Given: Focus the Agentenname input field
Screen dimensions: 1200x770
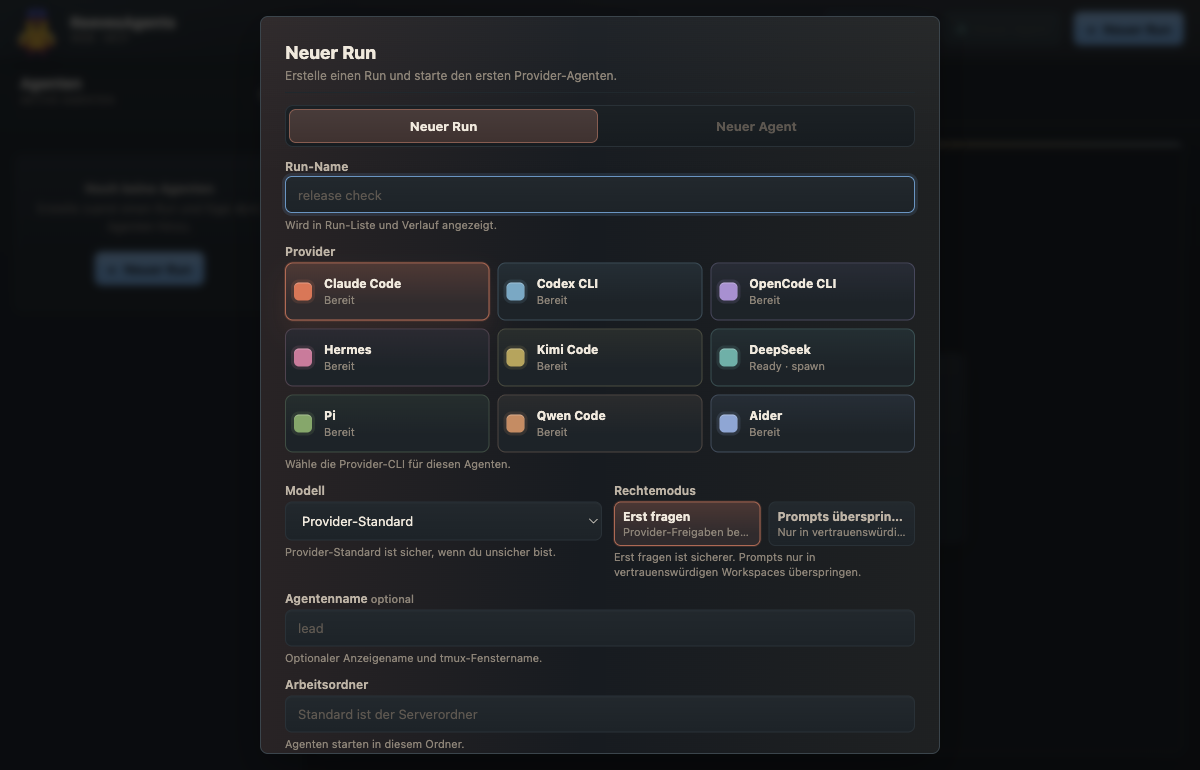Looking at the screenshot, I should pyautogui.click(x=600, y=628).
